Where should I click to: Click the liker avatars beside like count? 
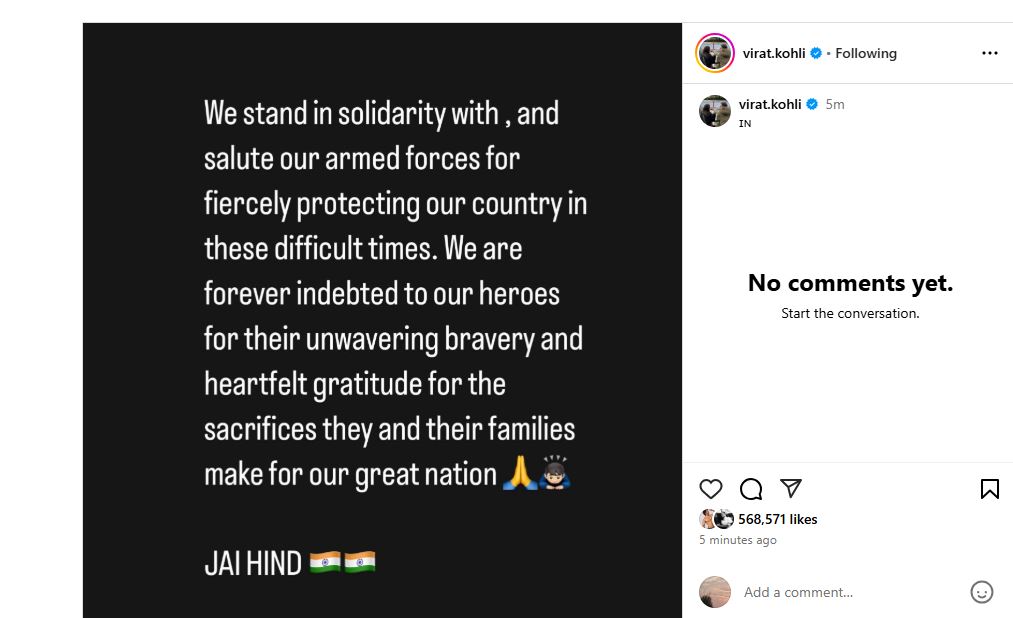click(717, 519)
